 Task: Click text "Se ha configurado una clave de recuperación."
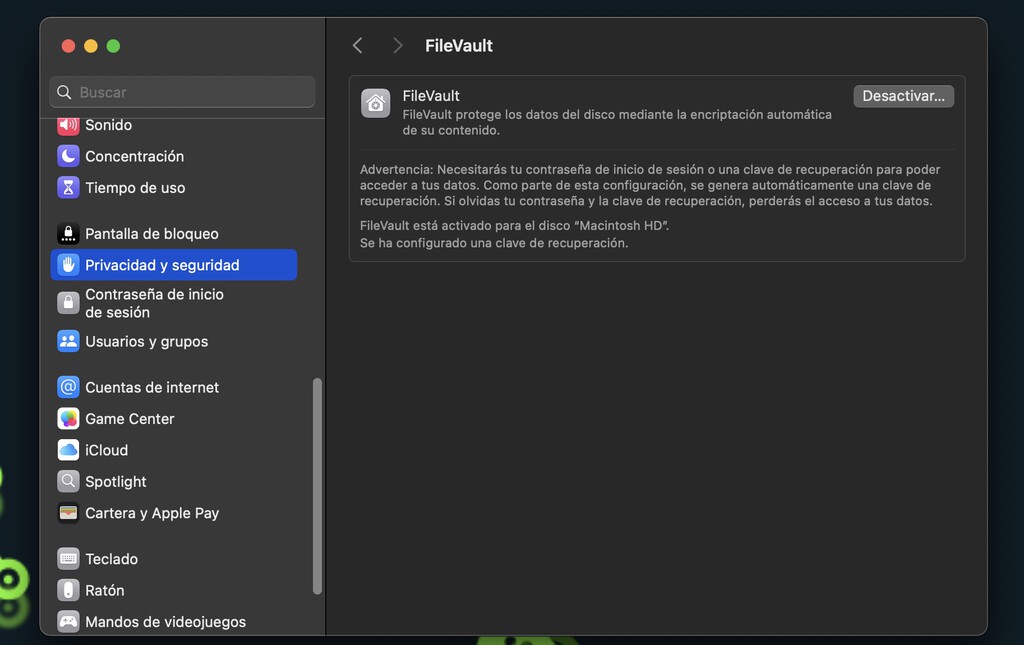(494, 243)
